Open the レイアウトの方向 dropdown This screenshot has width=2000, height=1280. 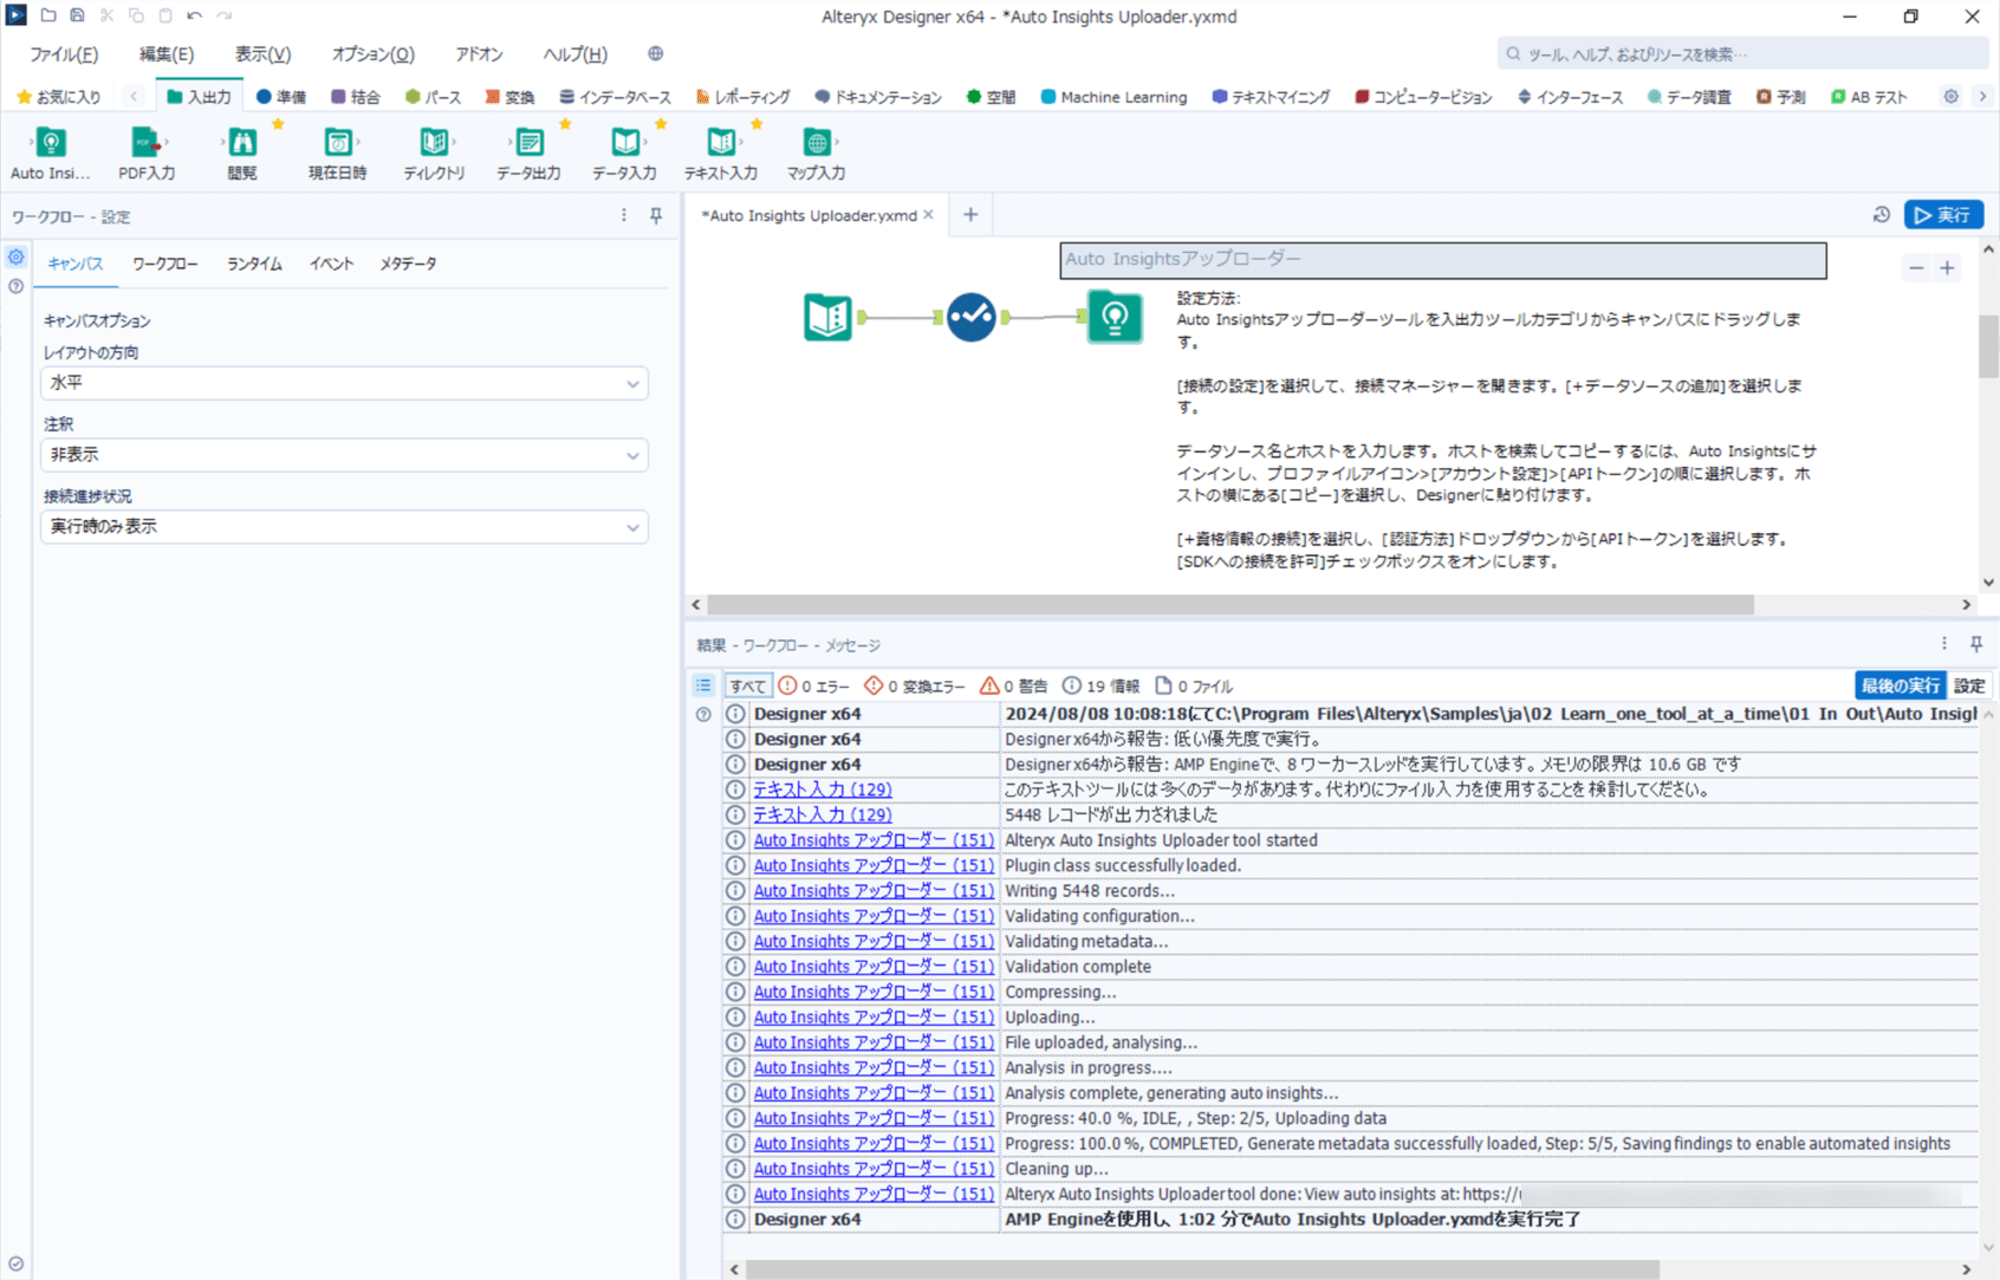click(x=344, y=383)
